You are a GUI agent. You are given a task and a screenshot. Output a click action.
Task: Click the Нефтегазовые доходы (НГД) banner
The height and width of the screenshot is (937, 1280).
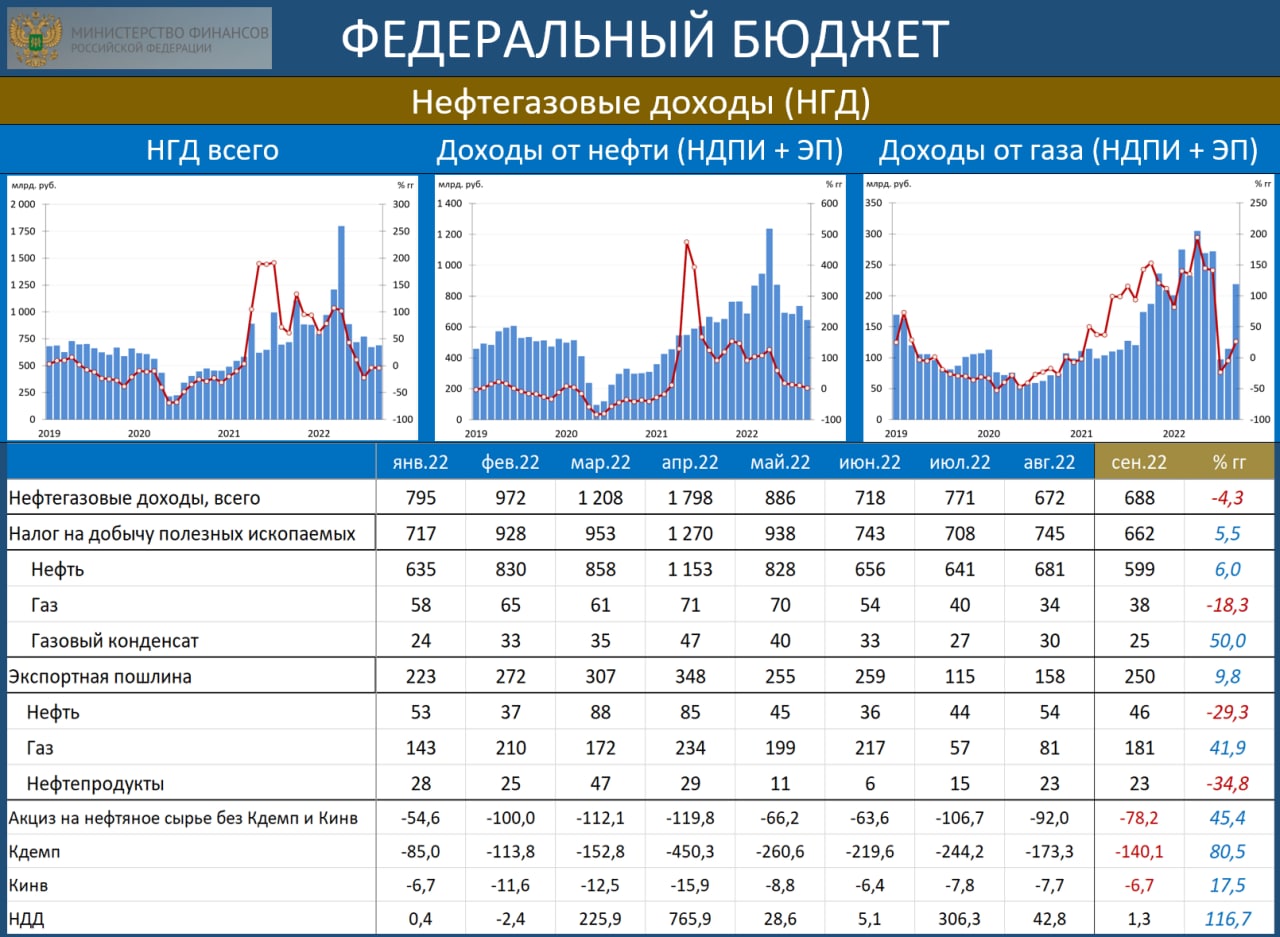[640, 101]
